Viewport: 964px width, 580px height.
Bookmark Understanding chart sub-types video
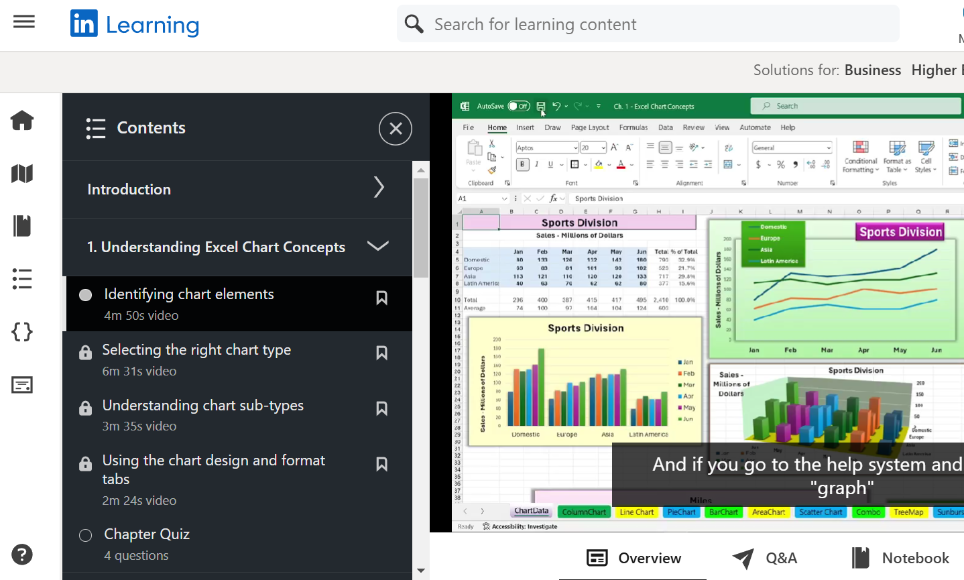pos(382,409)
